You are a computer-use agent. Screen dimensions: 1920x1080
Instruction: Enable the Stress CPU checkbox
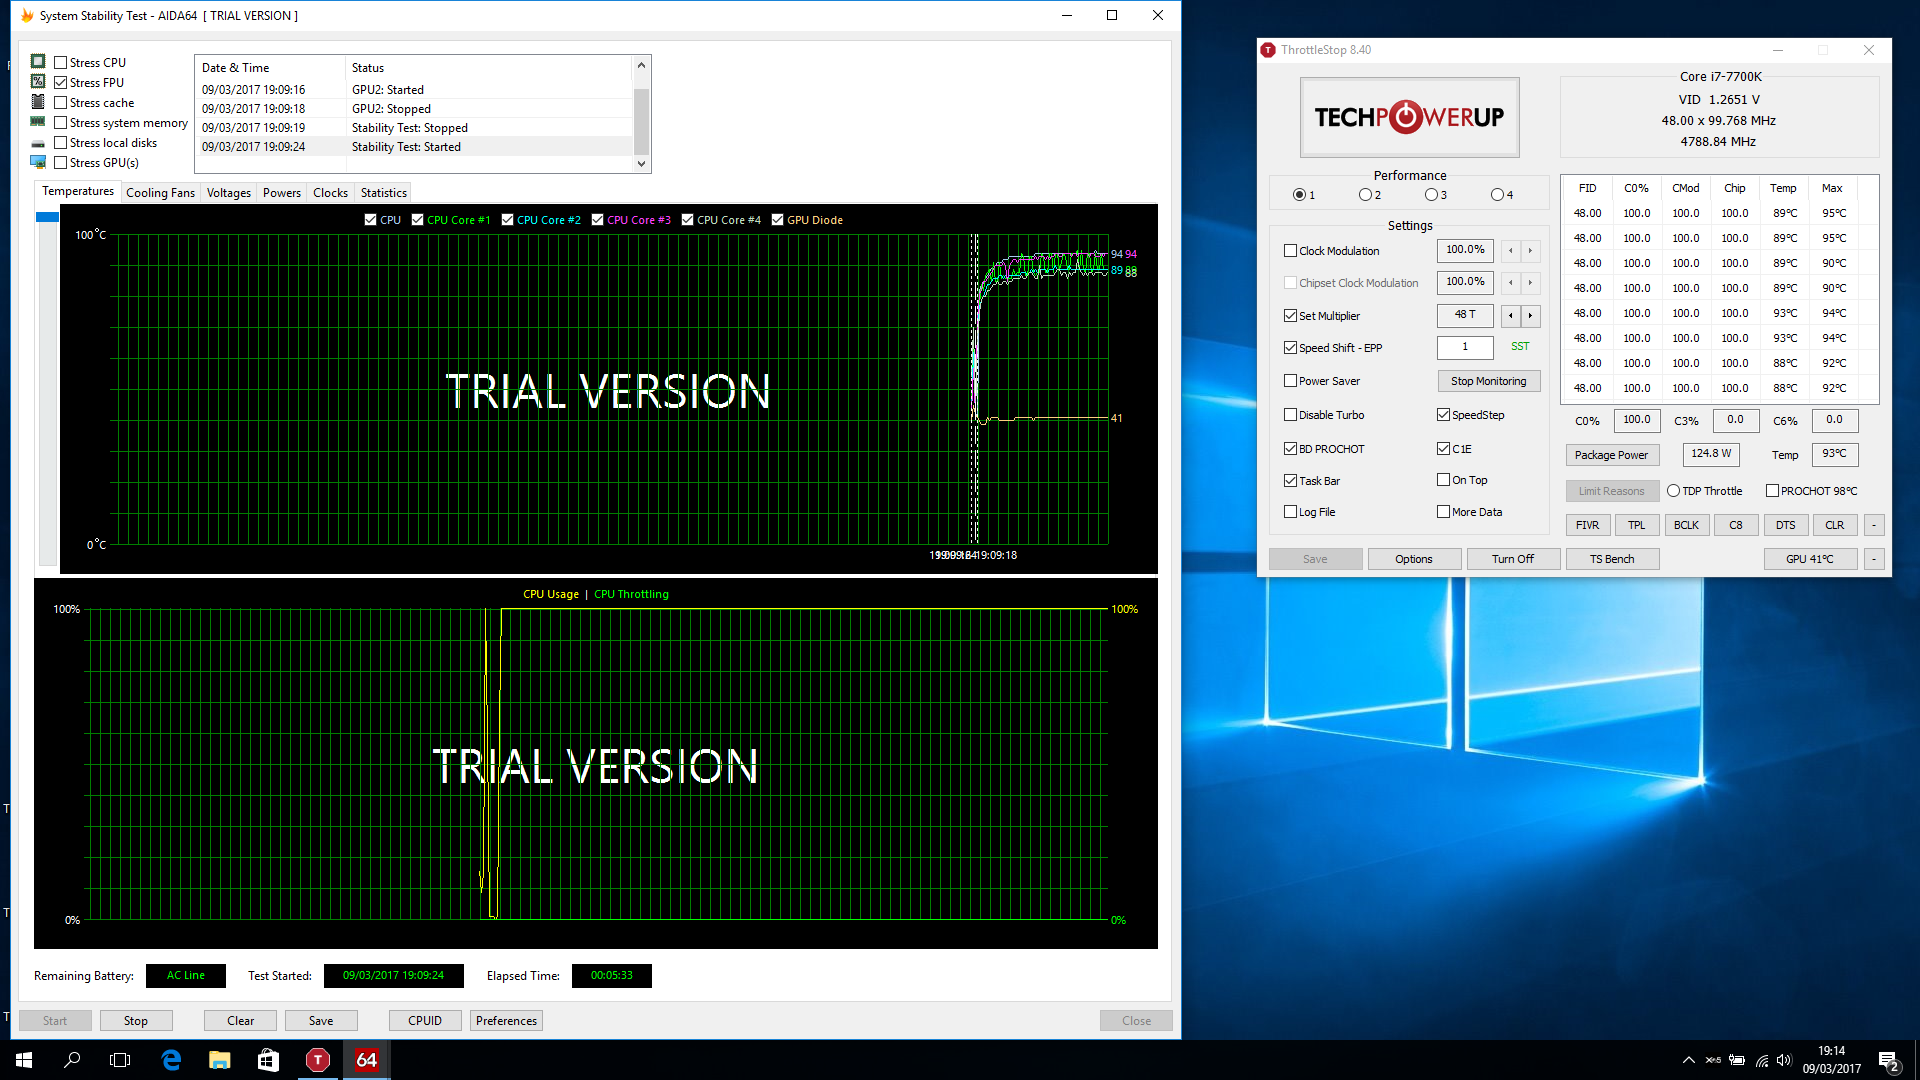pos(61,62)
